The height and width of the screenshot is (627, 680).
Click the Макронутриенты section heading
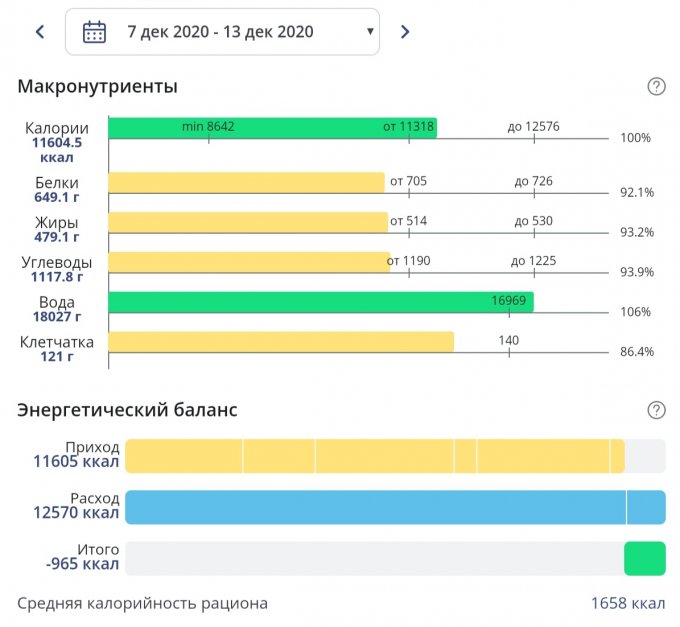[x=98, y=87]
